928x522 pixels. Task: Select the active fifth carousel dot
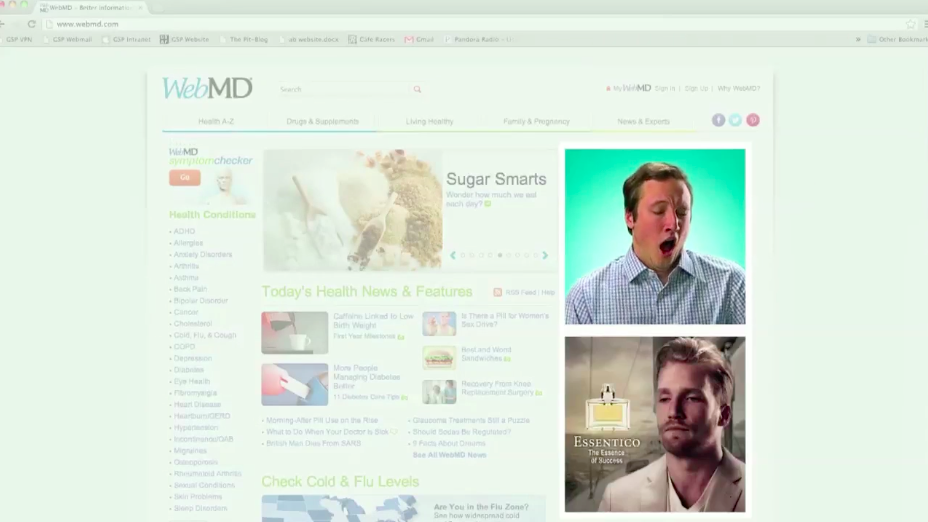[500, 255]
